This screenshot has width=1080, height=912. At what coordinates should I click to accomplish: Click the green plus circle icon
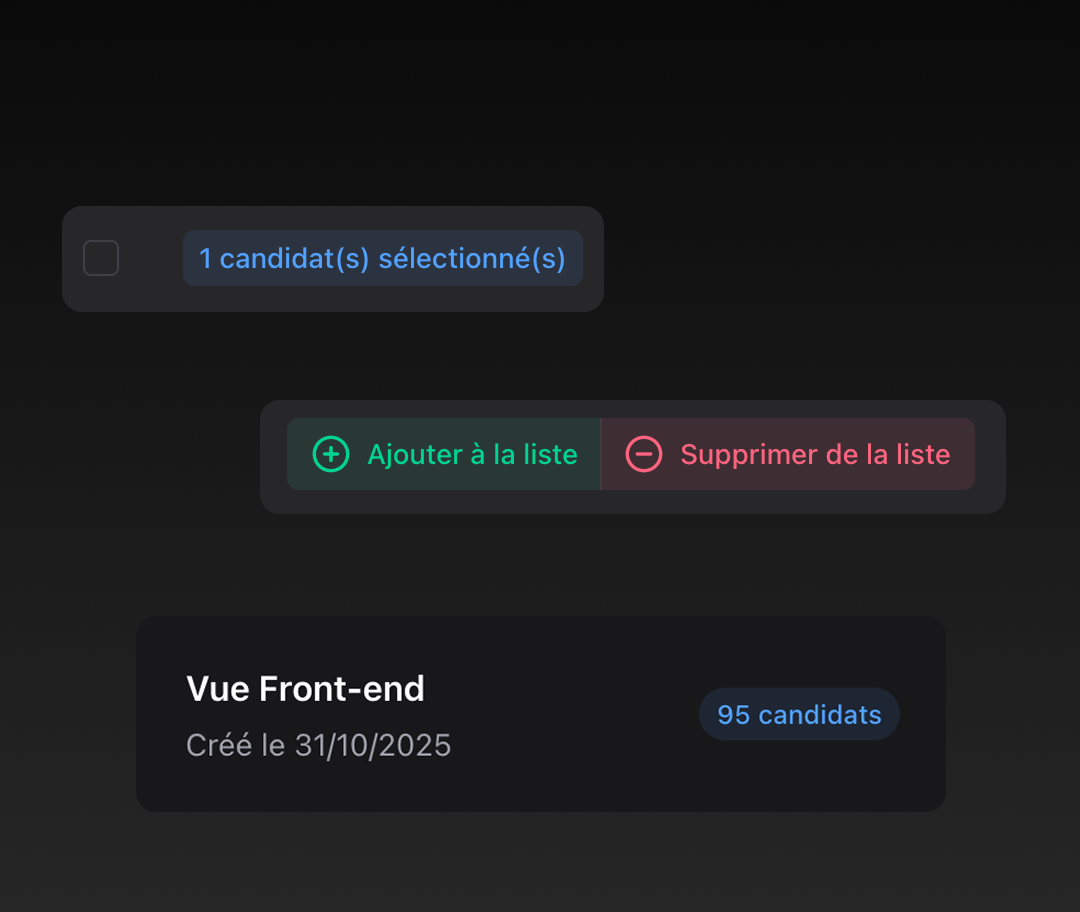[x=331, y=454]
